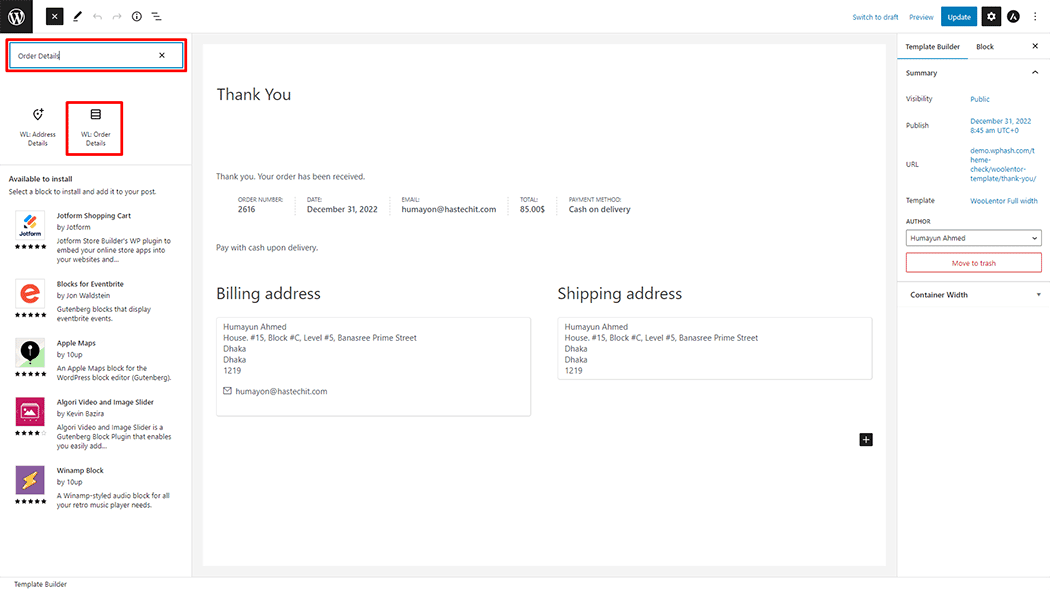This screenshot has width=1050, height=590.
Task: Open the List View icon
Action: tap(157, 17)
